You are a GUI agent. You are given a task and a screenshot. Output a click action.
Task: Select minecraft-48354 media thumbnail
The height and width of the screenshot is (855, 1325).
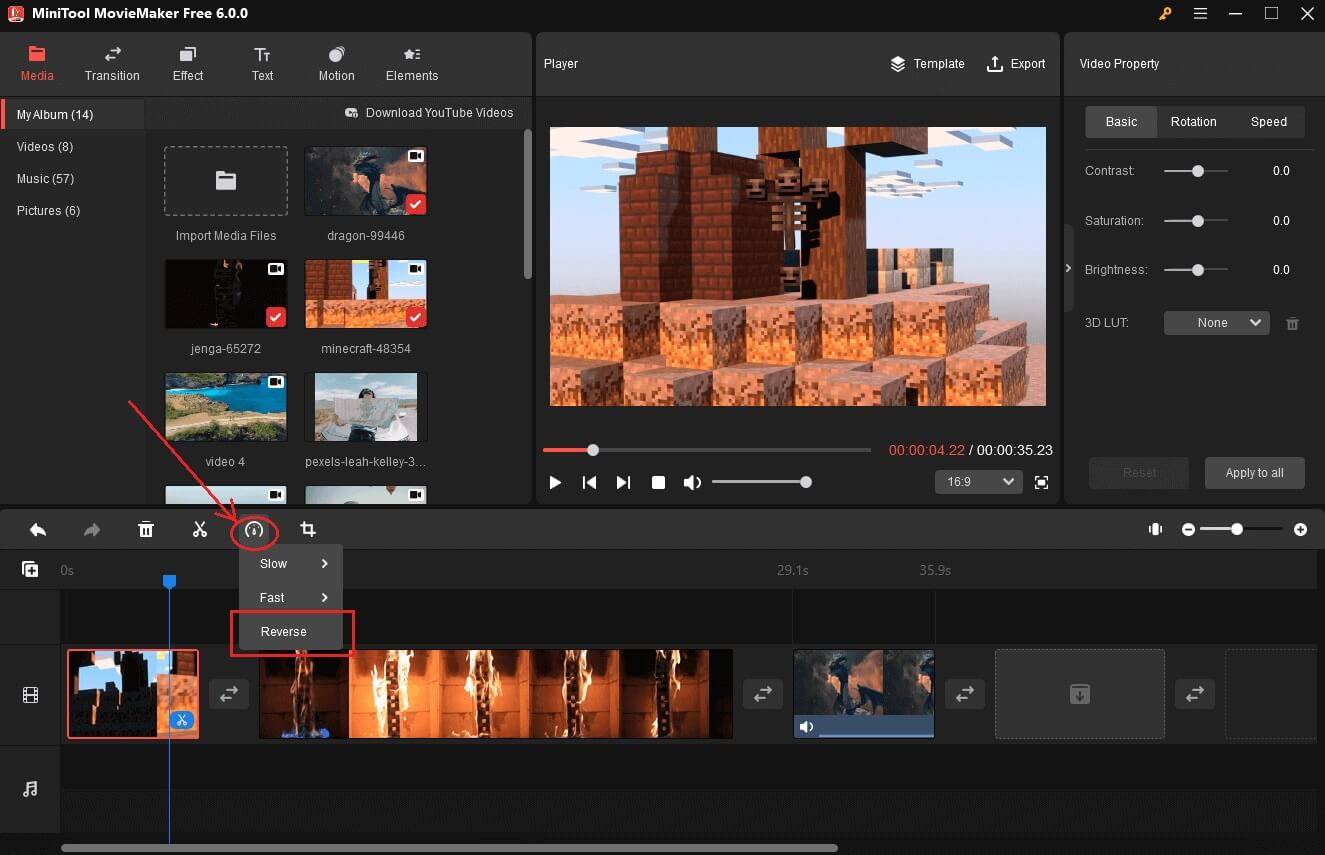[x=366, y=294]
